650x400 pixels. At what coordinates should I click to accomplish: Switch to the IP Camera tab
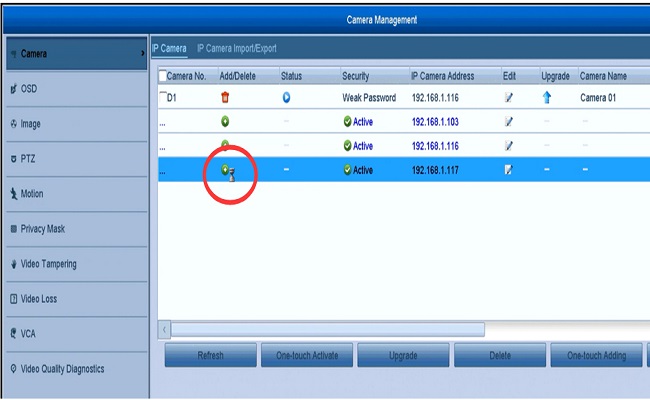point(169,48)
